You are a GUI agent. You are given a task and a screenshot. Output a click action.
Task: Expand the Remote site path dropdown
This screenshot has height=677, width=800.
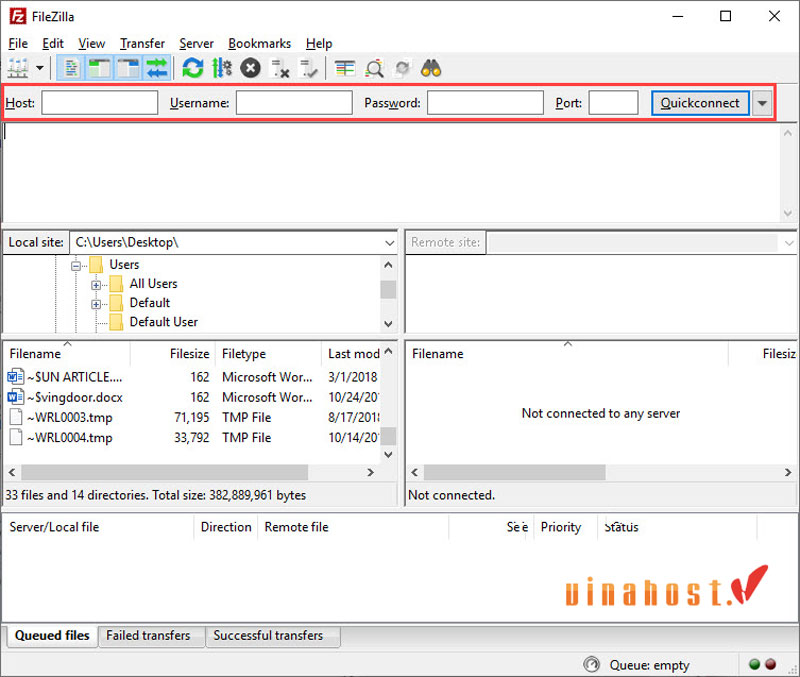[x=789, y=243]
